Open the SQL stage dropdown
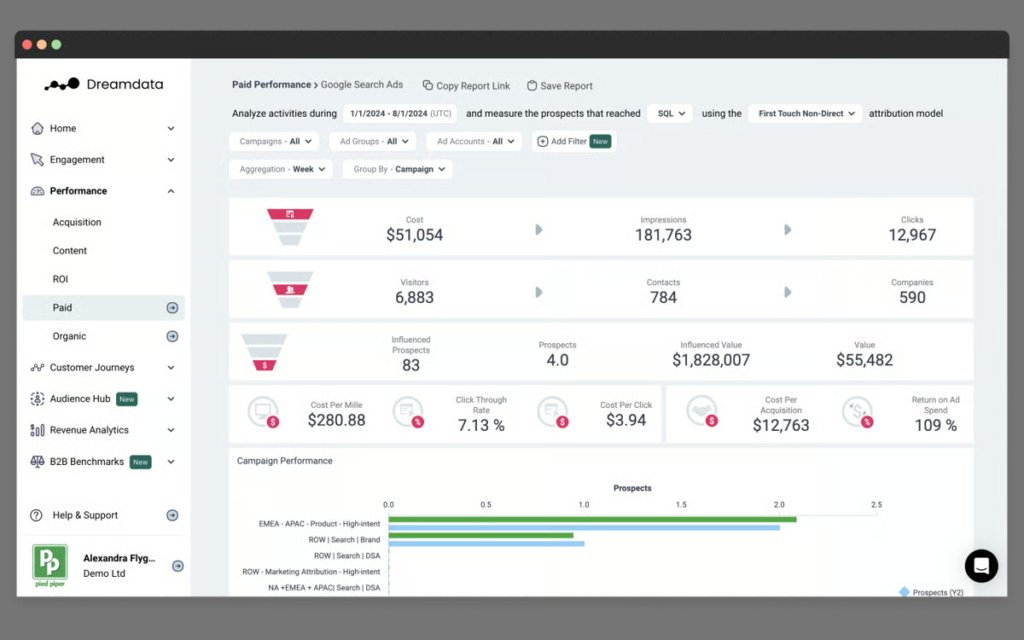The width and height of the screenshot is (1024, 640). pos(670,114)
